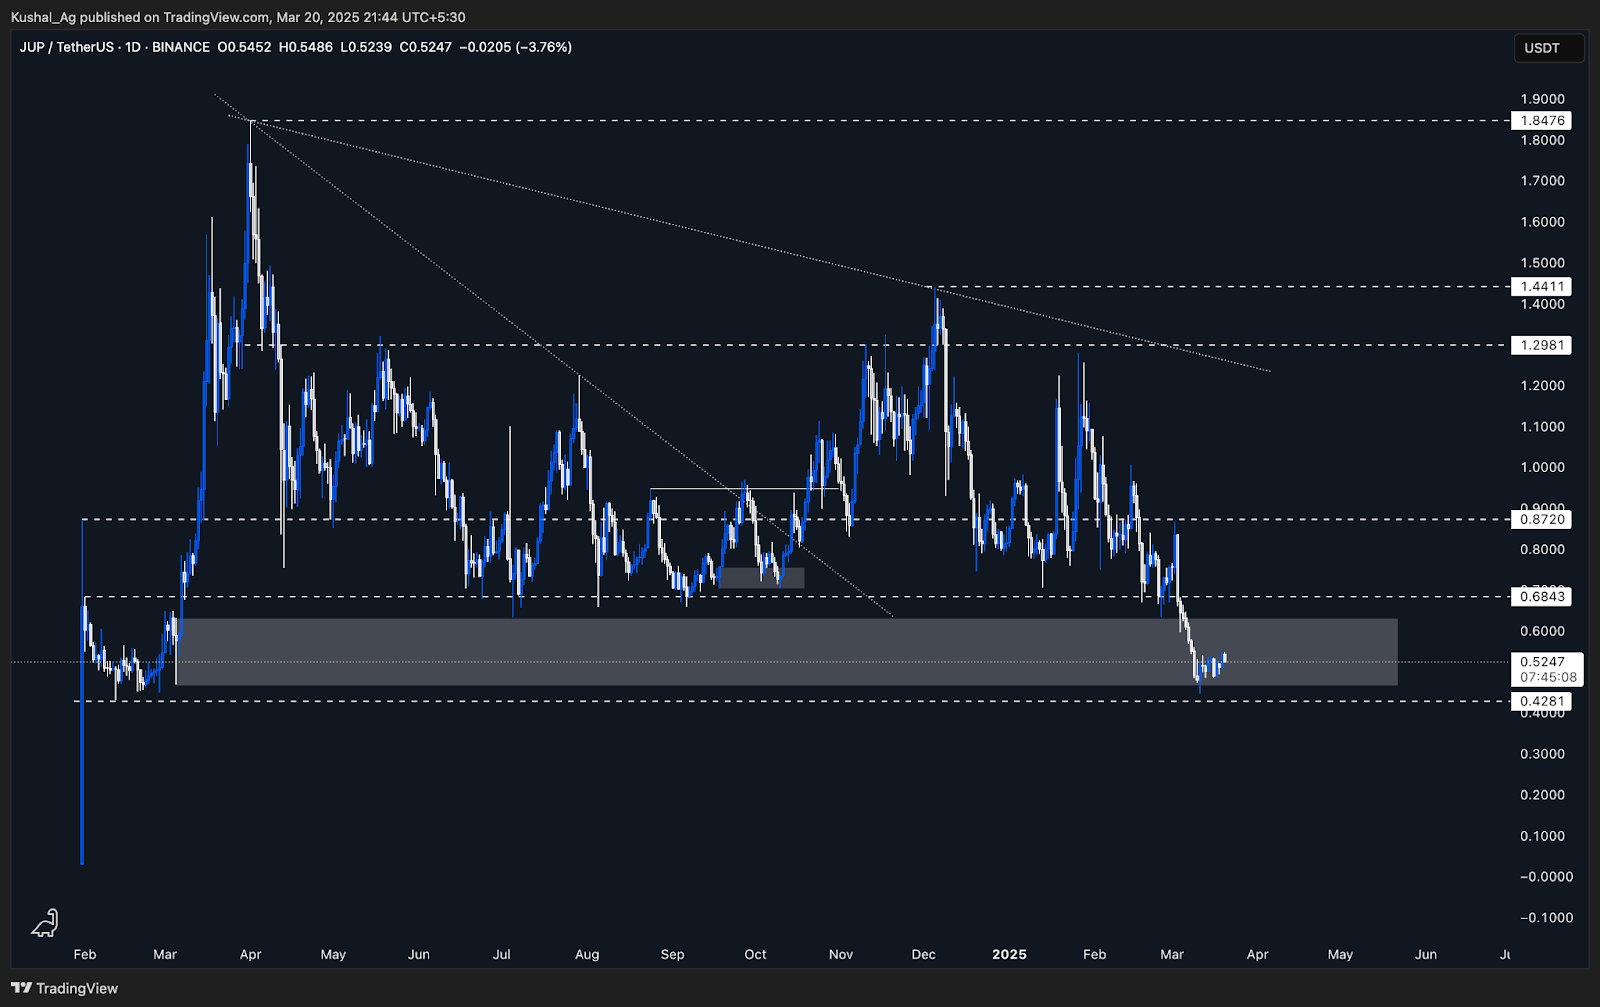Select the 0.8720 price level label
The image size is (1600, 1007).
point(1542,519)
